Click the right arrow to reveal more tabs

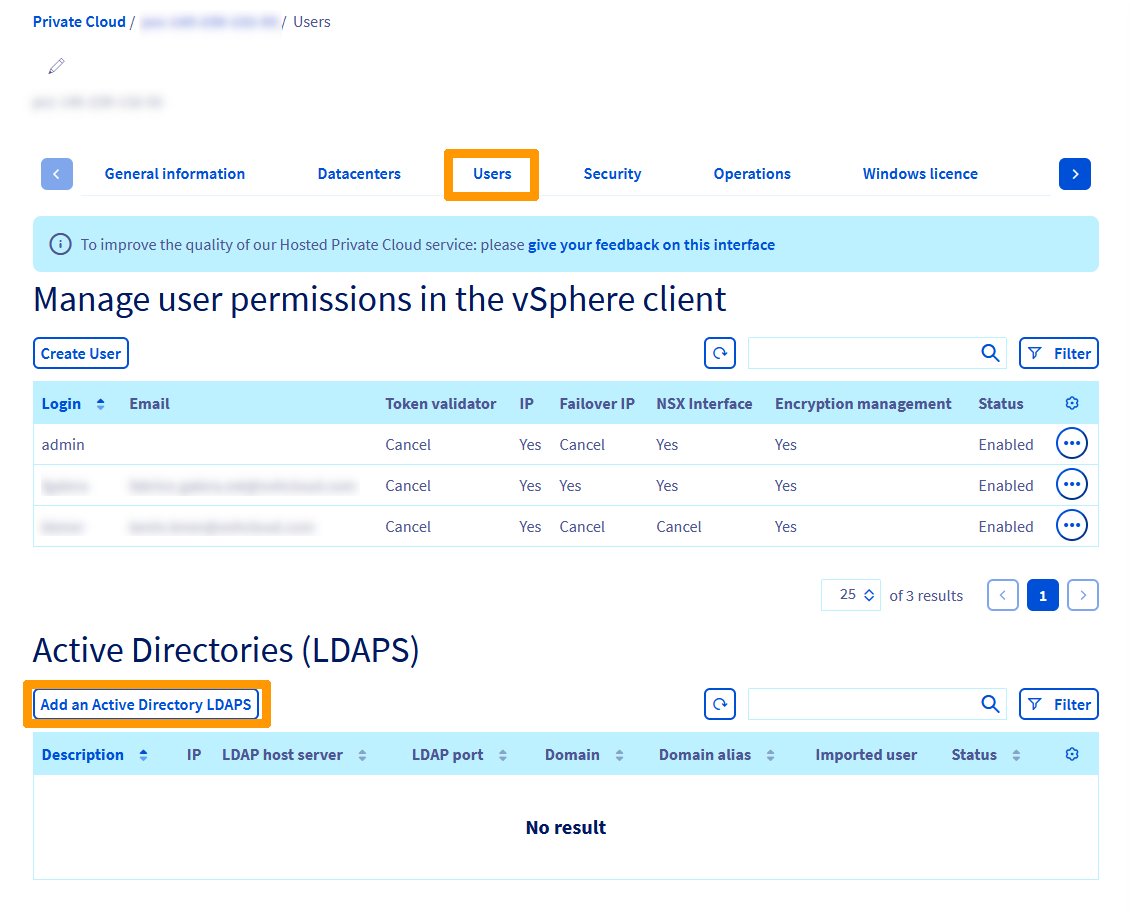(1074, 173)
